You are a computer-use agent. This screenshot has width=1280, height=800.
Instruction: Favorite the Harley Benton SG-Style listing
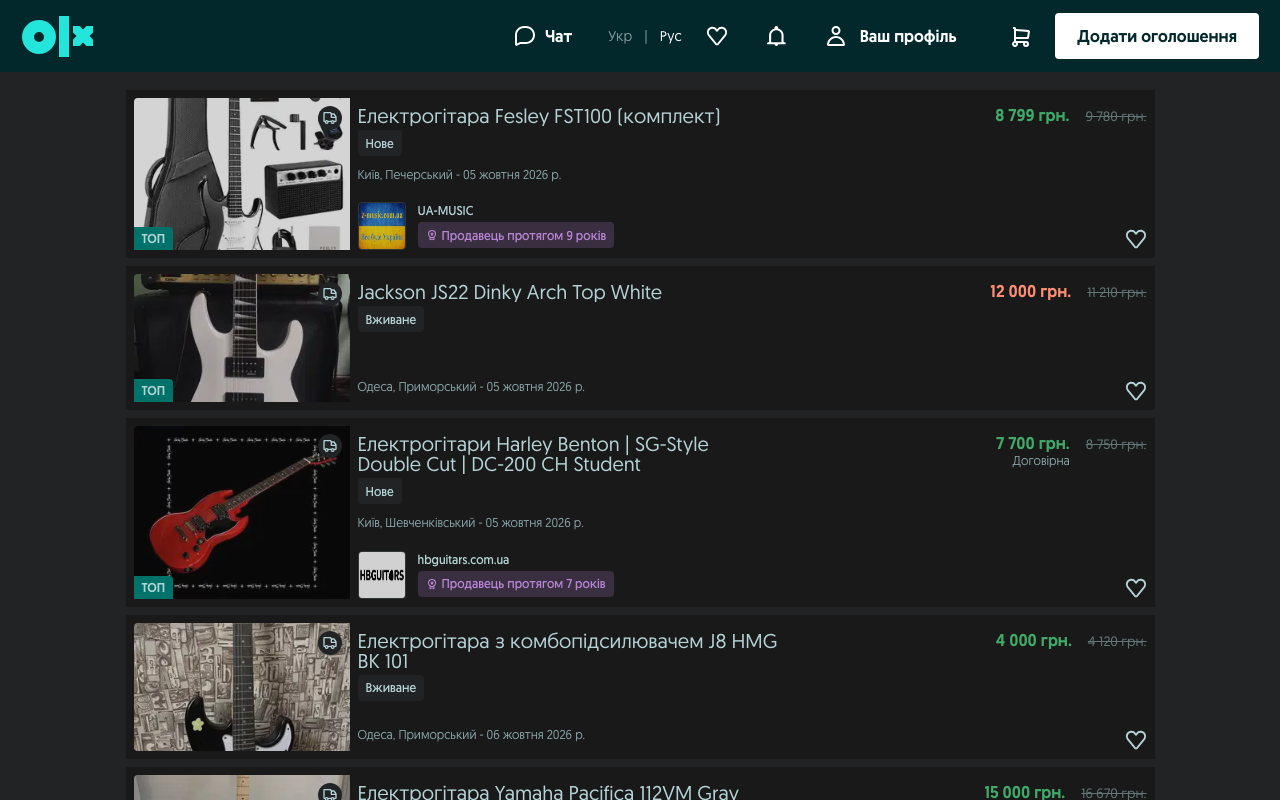[1136, 588]
